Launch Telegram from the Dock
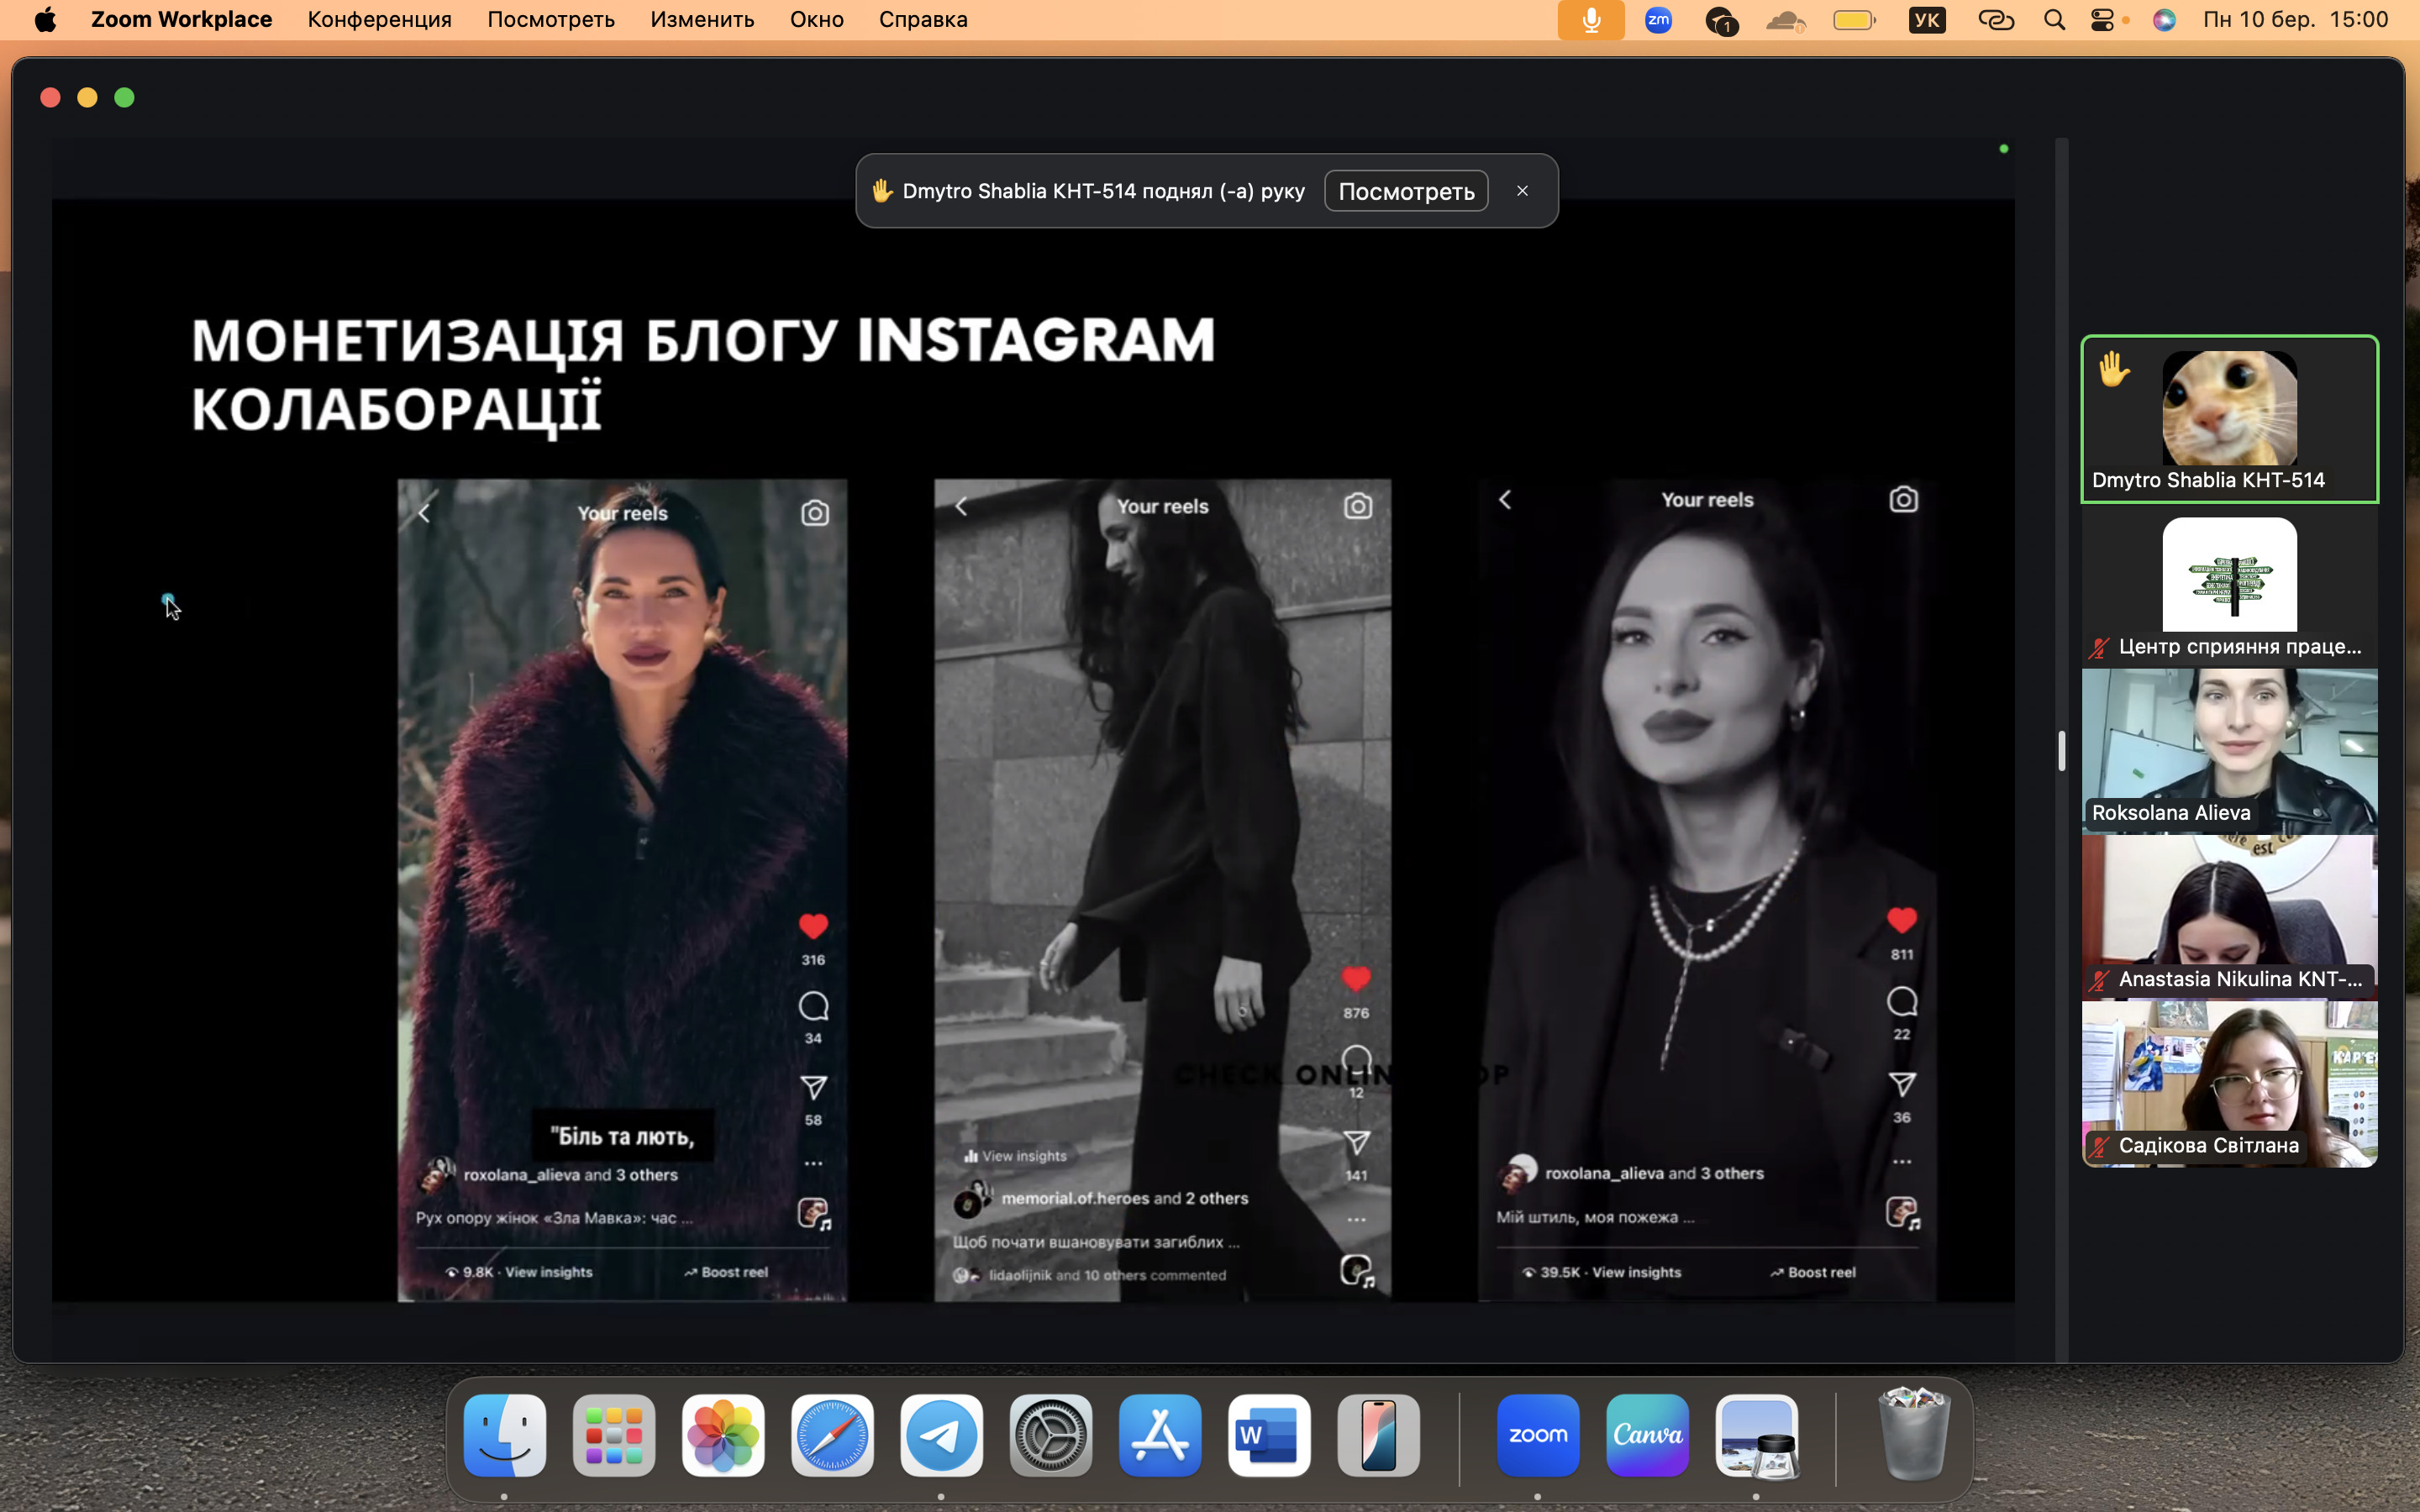The image size is (2420, 1512). click(941, 1435)
